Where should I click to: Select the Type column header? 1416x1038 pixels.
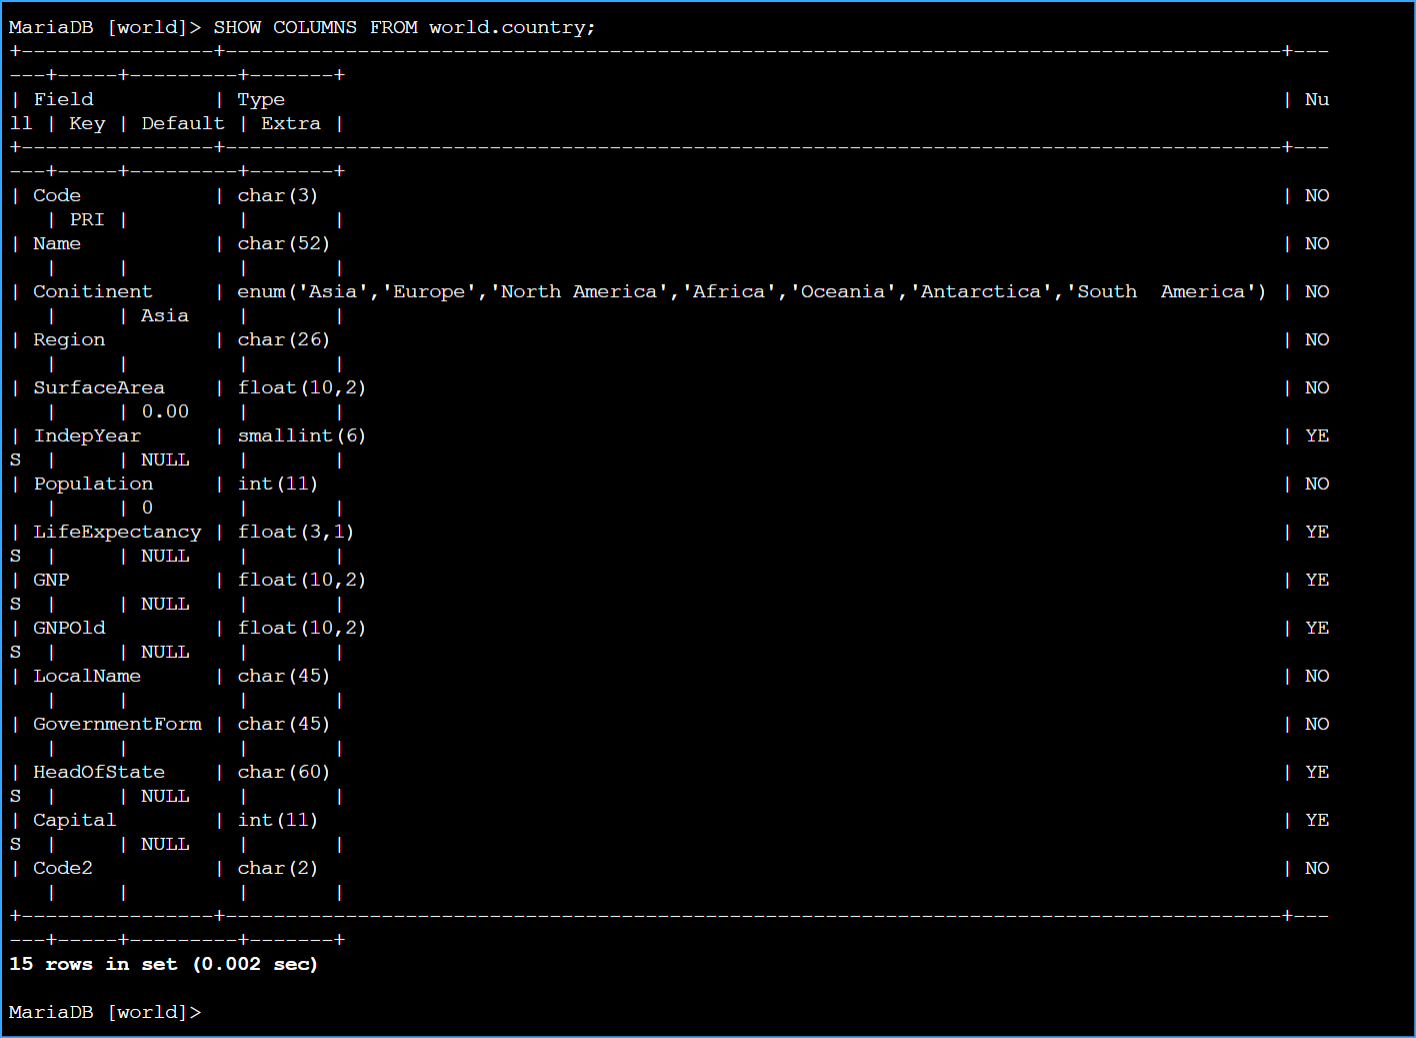point(261,99)
